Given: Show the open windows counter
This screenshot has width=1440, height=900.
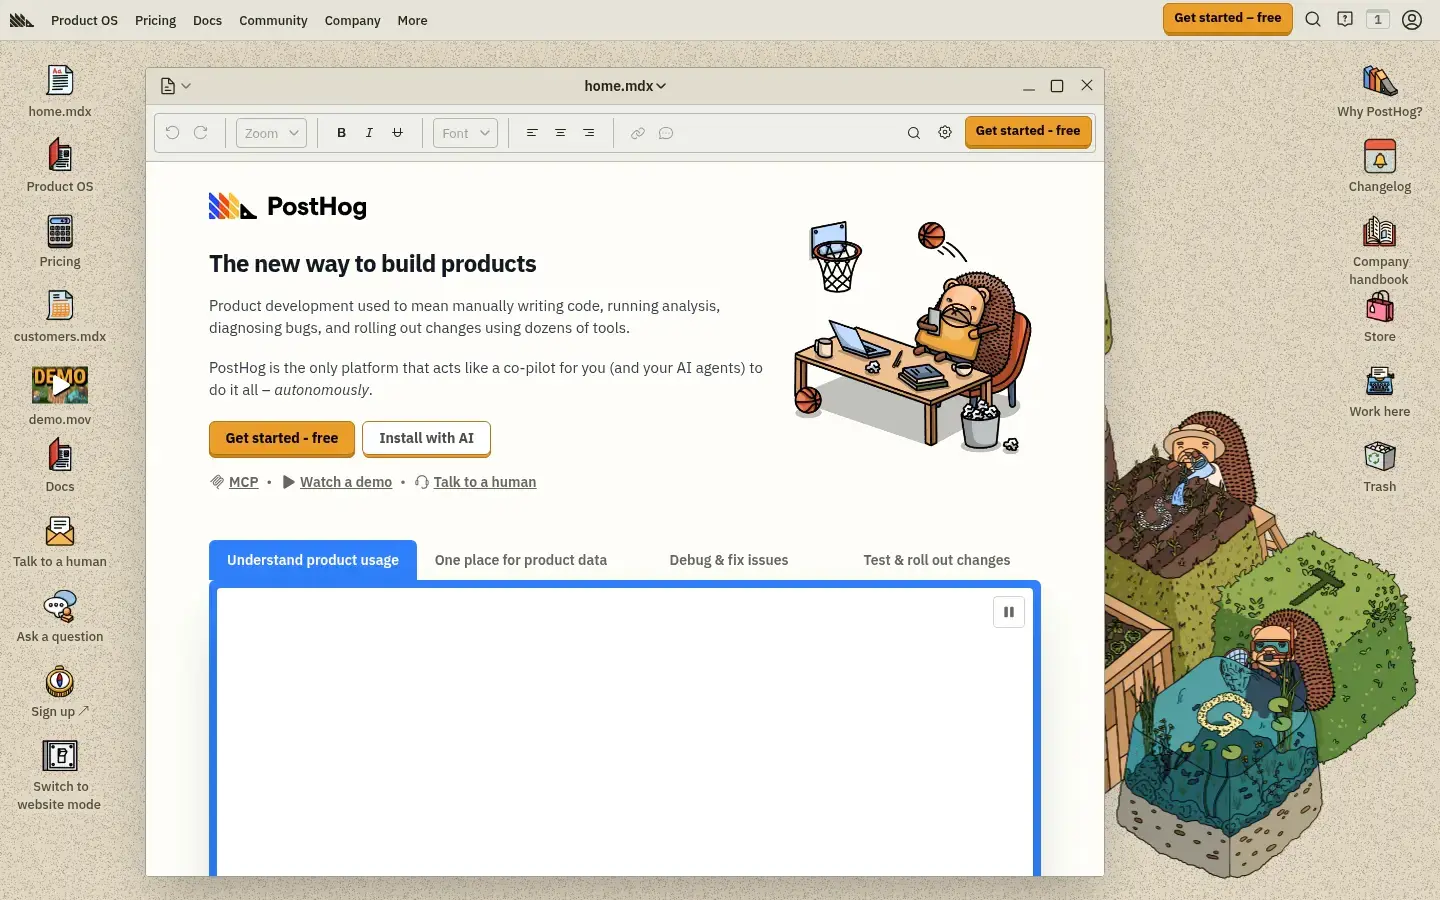Looking at the screenshot, I should tap(1378, 19).
